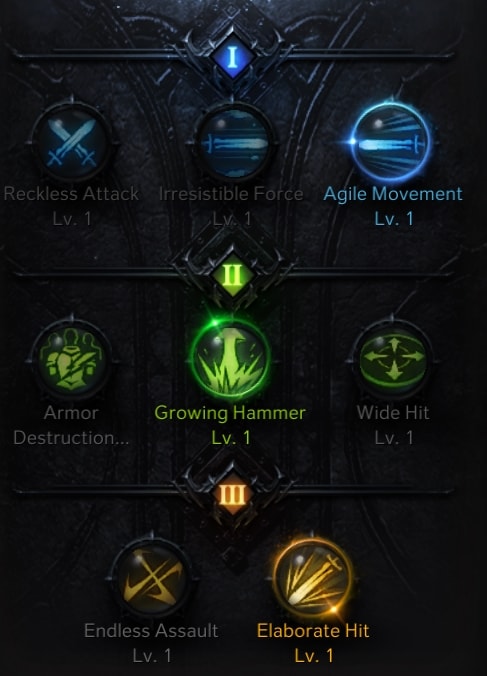Select the Endless Assault tripod icon
This screenshot has height=676, width=487.
[151, 578]
